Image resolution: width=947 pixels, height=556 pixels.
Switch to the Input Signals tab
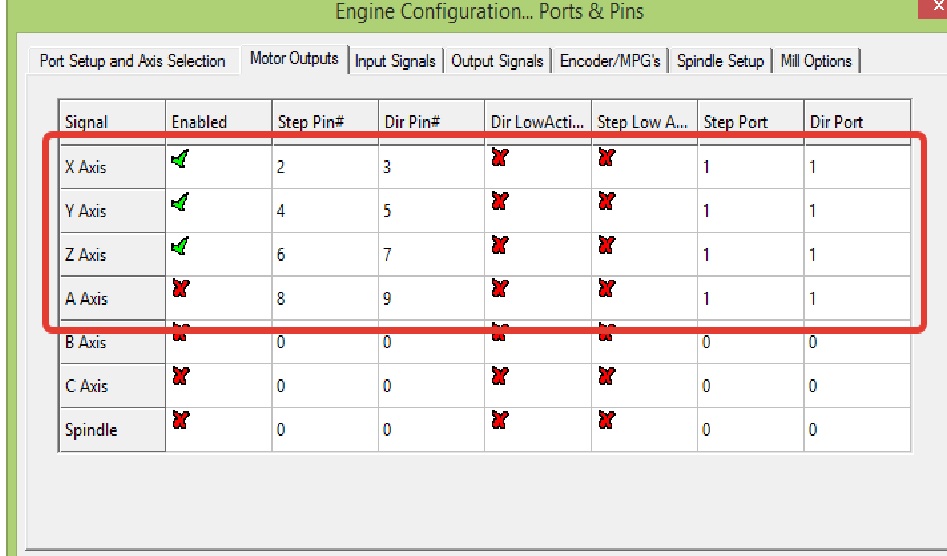pos(395,61)
